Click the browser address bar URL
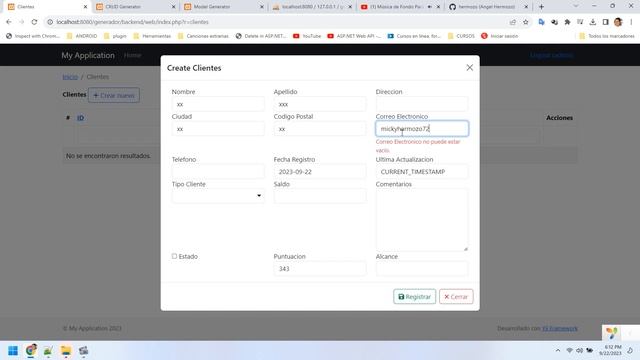 tap(133, 22)
